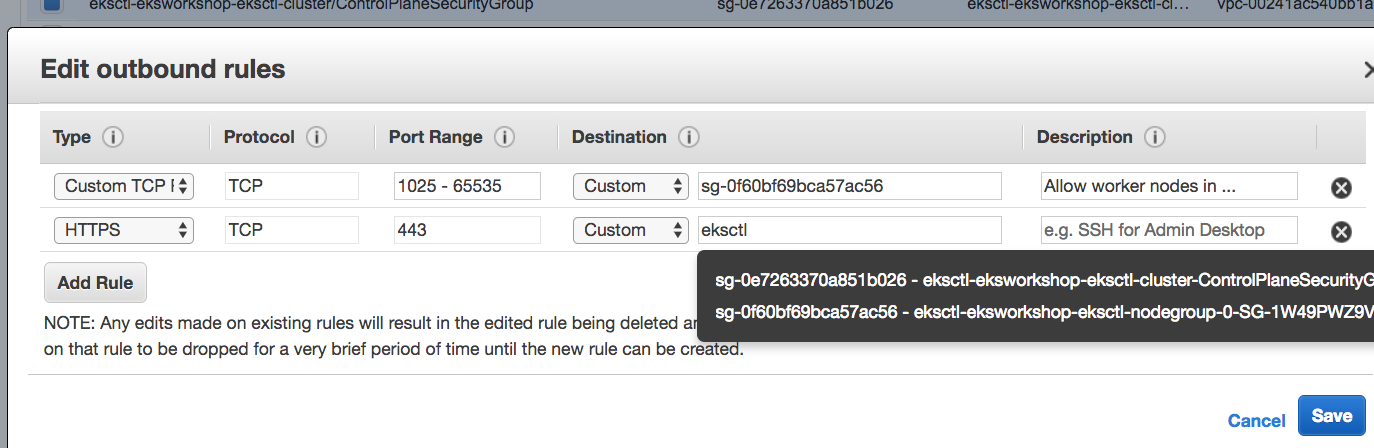
Task: Click the info icon beside Port Range
Action: tap(505, 137)
